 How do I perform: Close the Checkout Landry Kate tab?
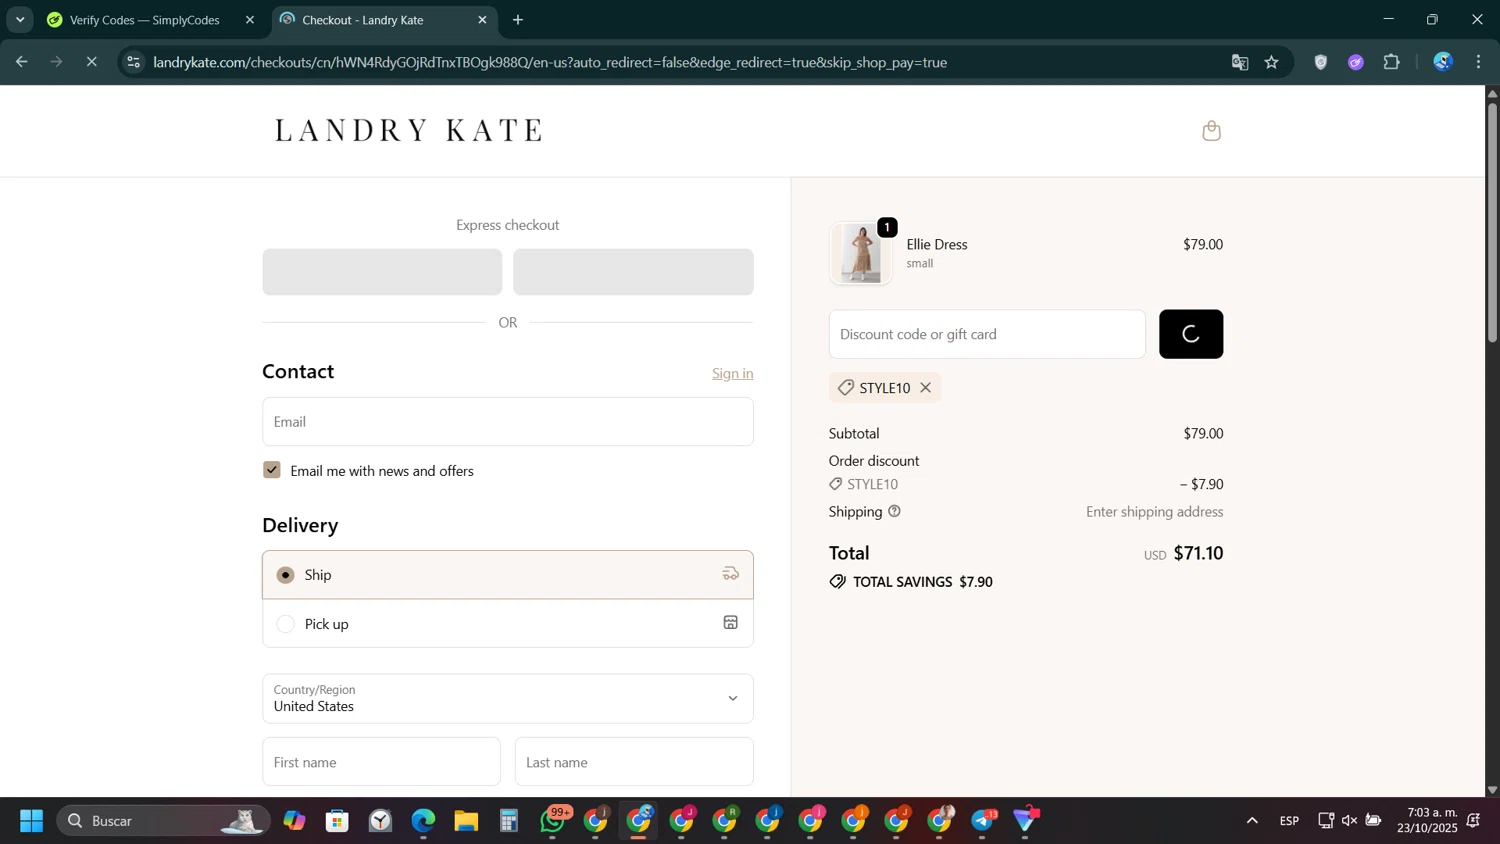click(x=483, y=20)
